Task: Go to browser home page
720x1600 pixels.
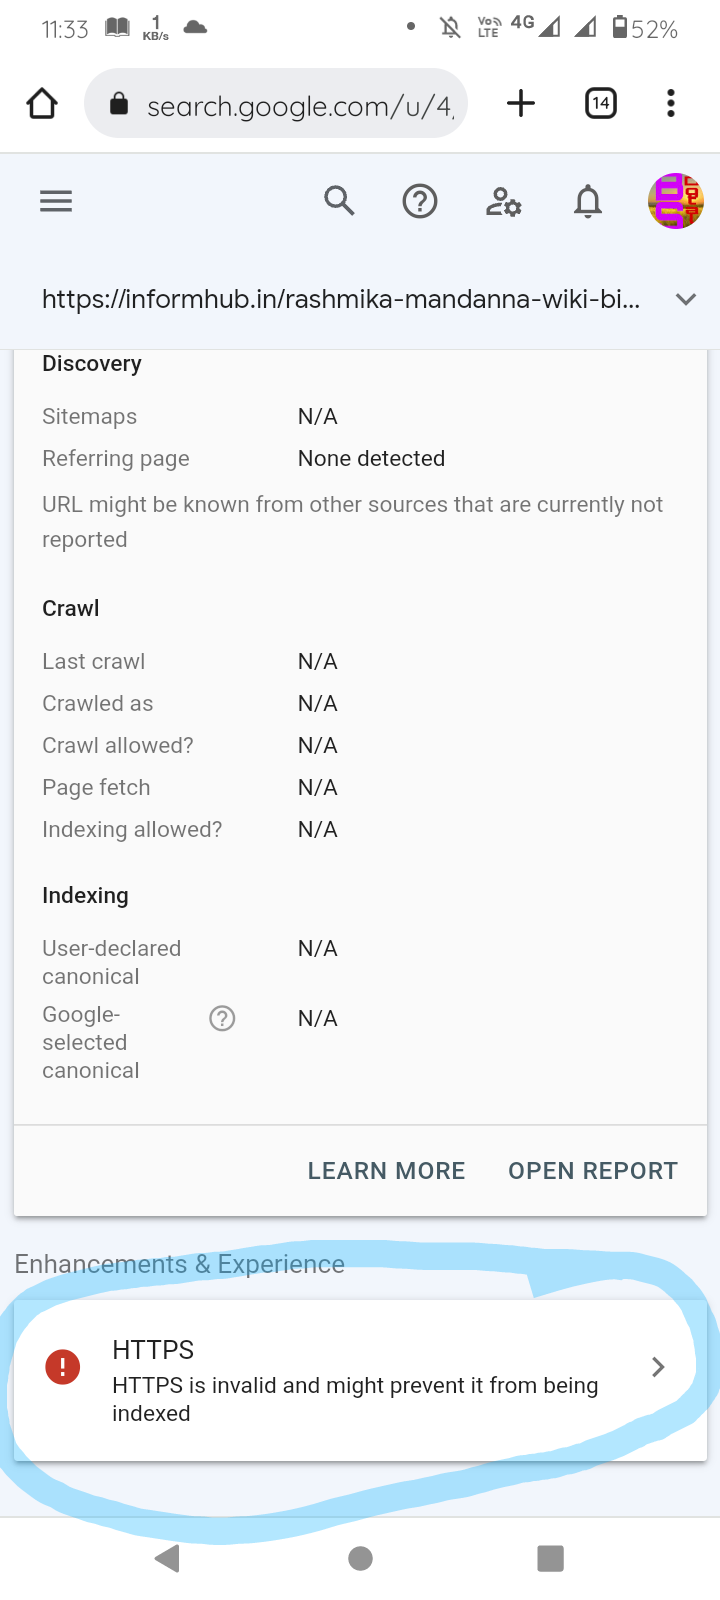Action: 42,103
